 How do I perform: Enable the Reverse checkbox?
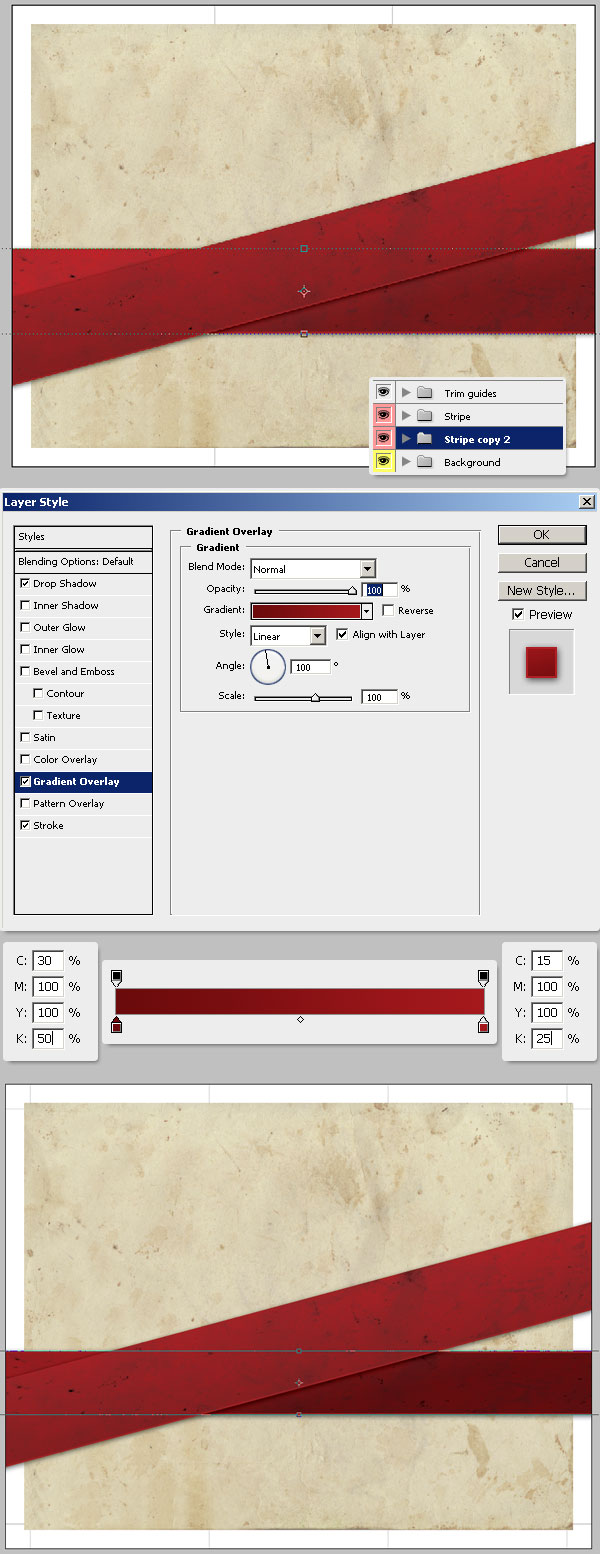(388, 610)
